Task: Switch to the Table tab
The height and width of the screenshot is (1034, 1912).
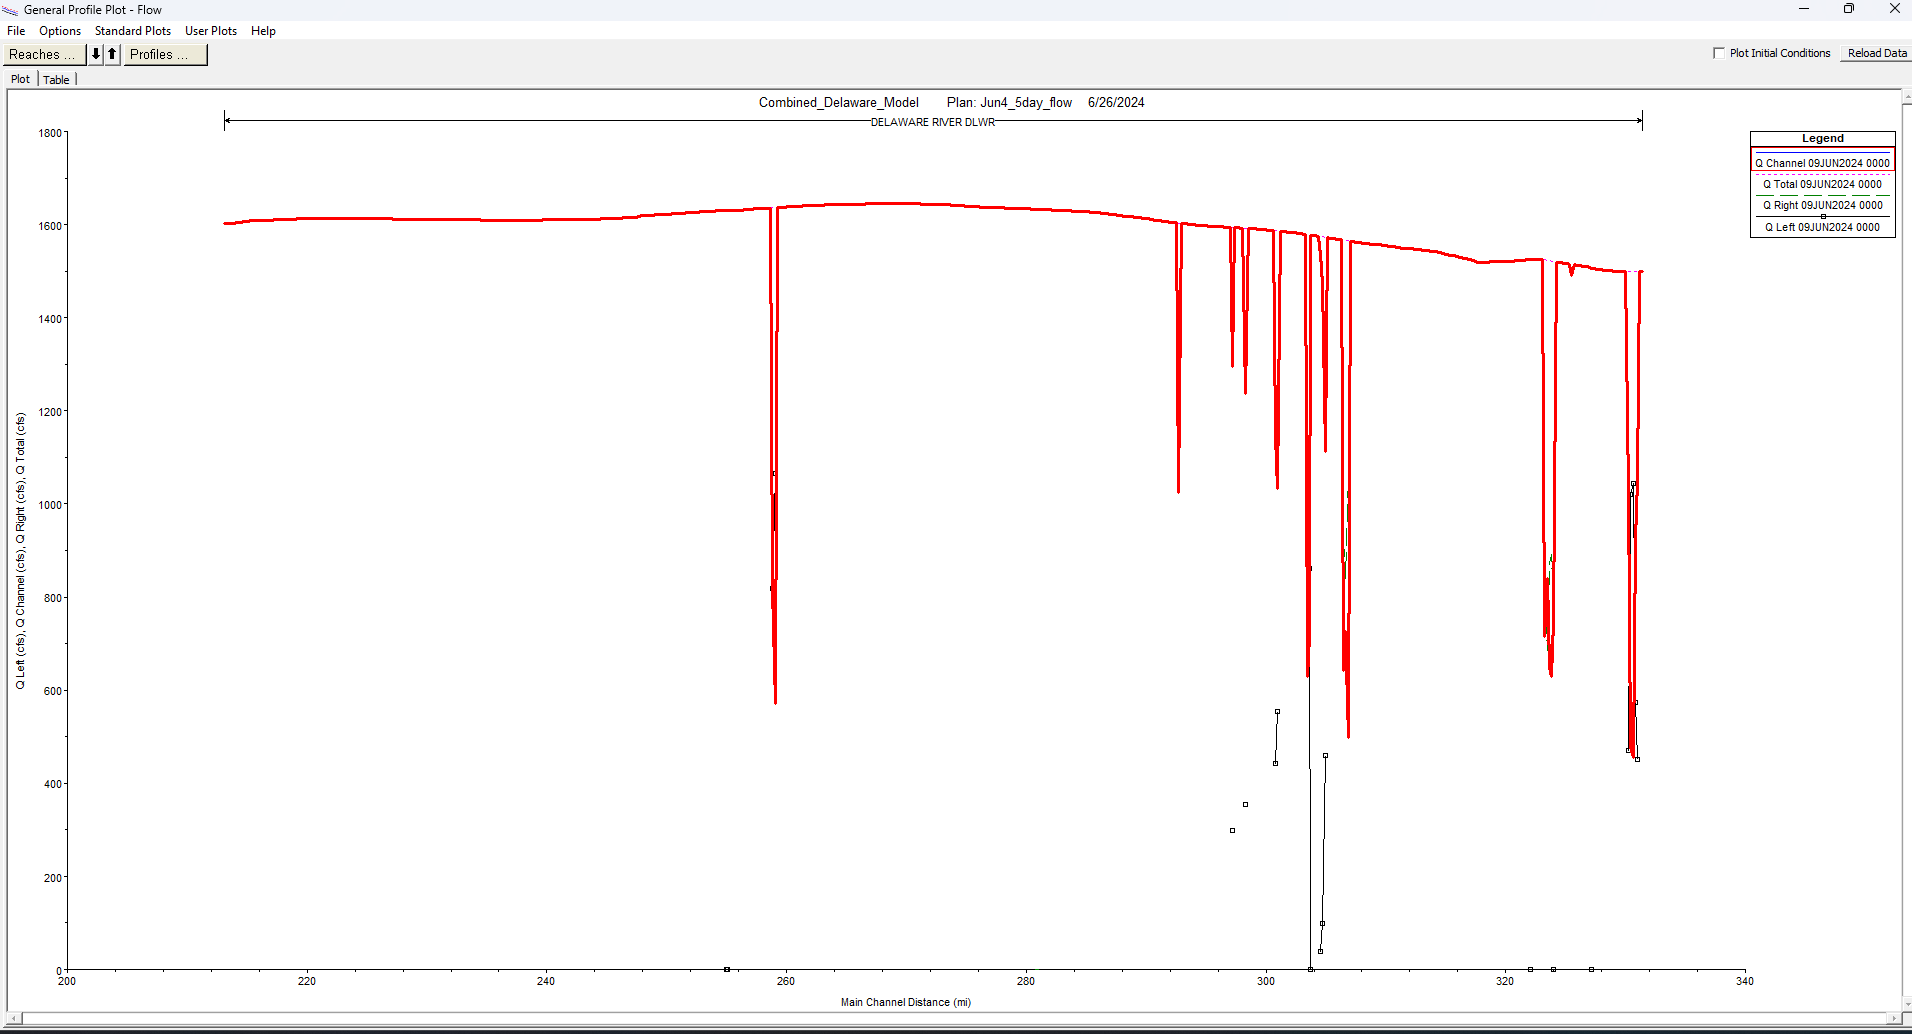Action: 56,80
